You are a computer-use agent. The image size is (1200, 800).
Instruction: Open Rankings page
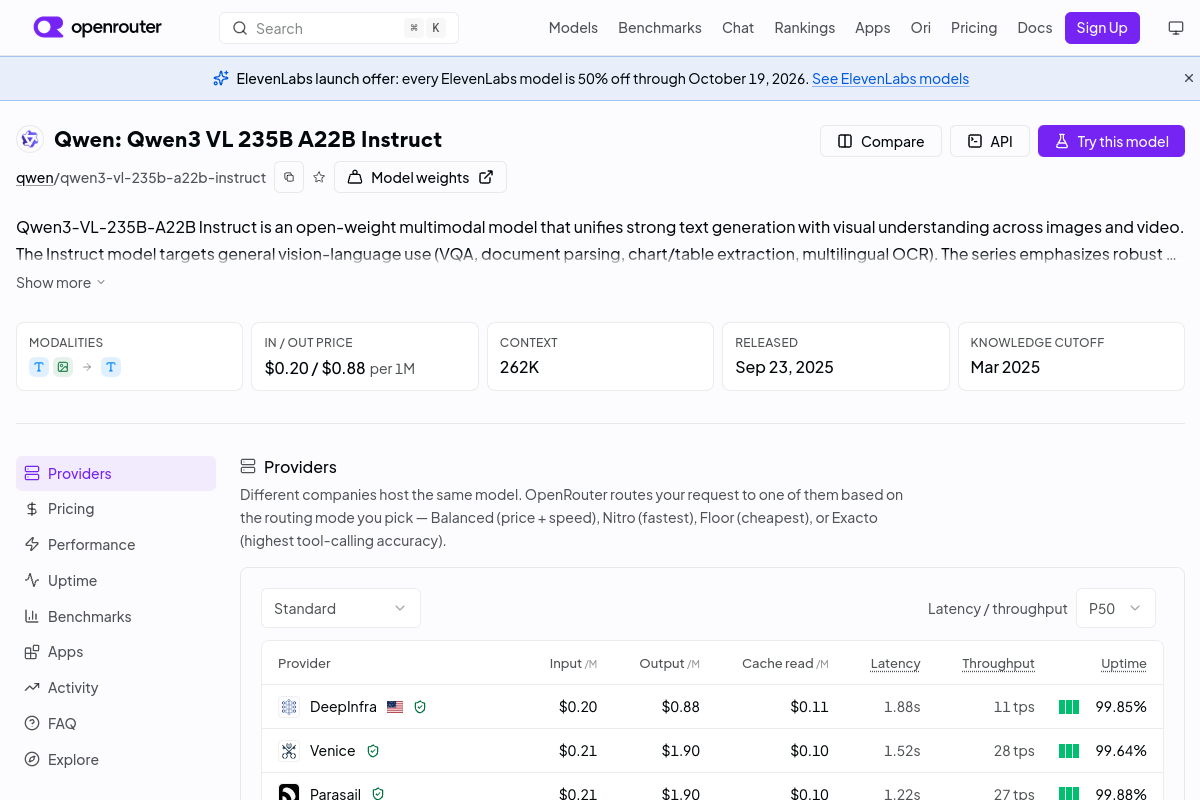click(804, 28)
